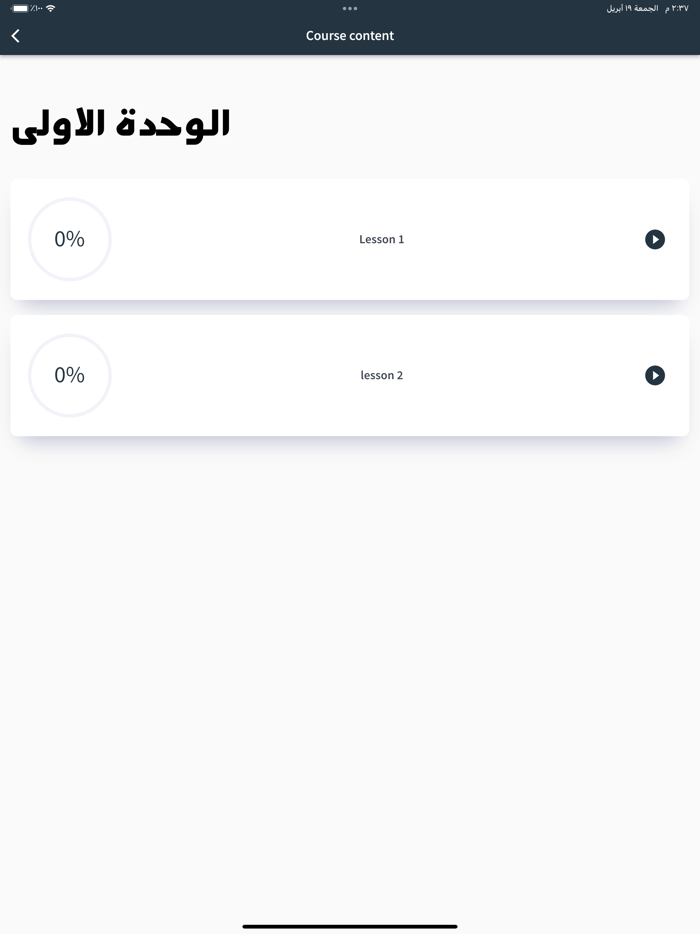This screenshot has width=700, height=934.
Task: Click the back arrow in the header
Action: pyautogui.click(x=15, y=35)
